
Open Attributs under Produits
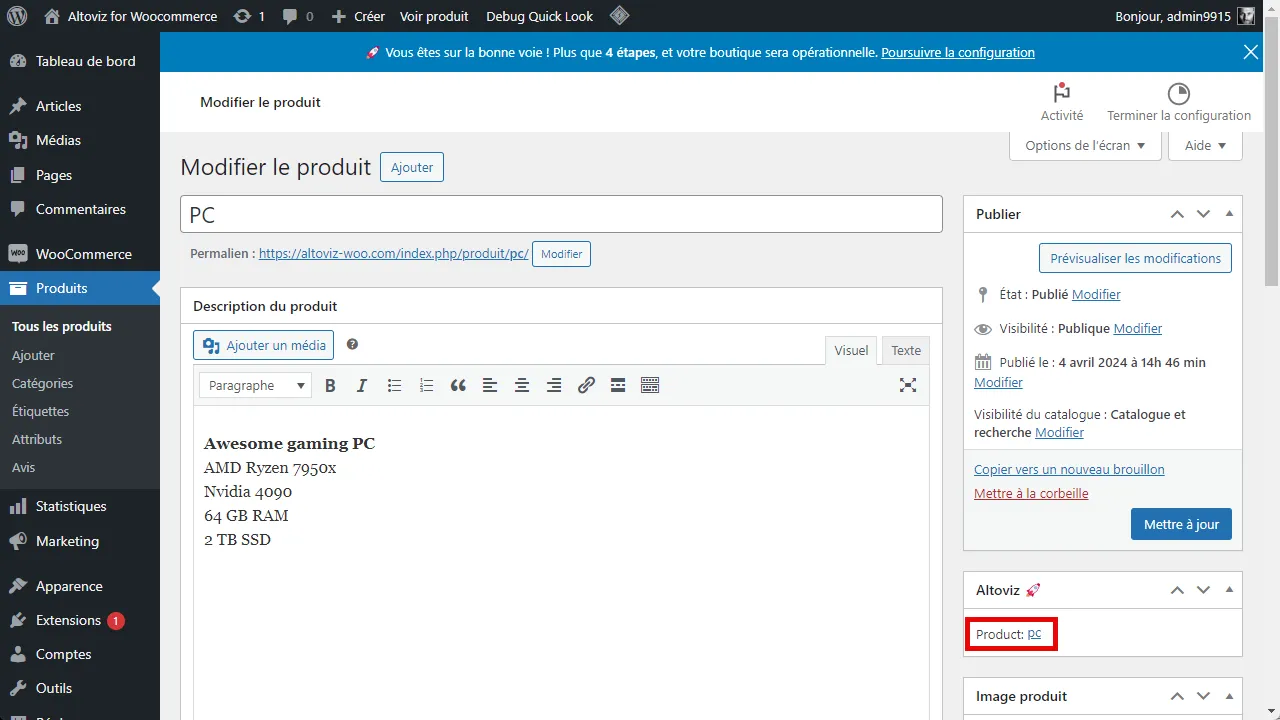pyautogui.click(x=37, y=439)
